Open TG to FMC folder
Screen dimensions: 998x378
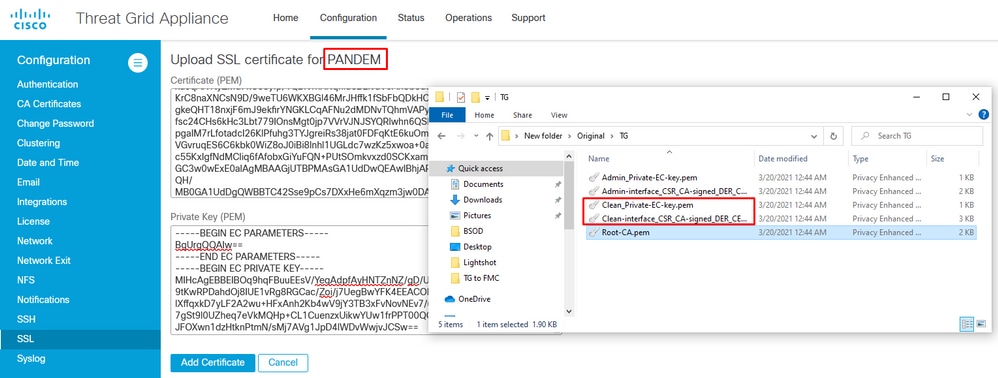tap(482, 278)
